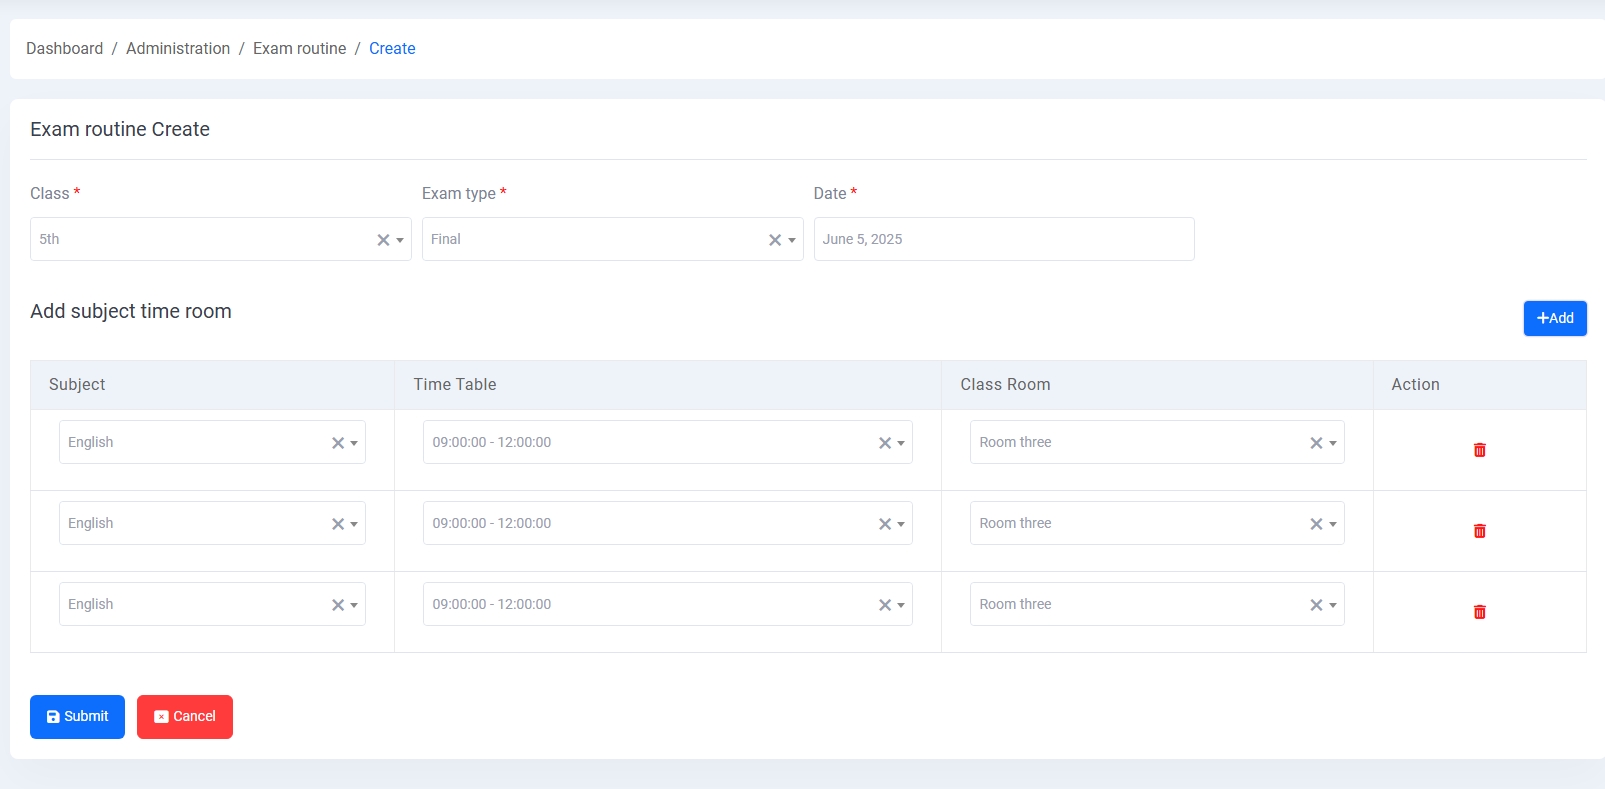Click the Date field showing June 5, 2025
Viewport: 1605px width, 789px height.
[1003, 240]
